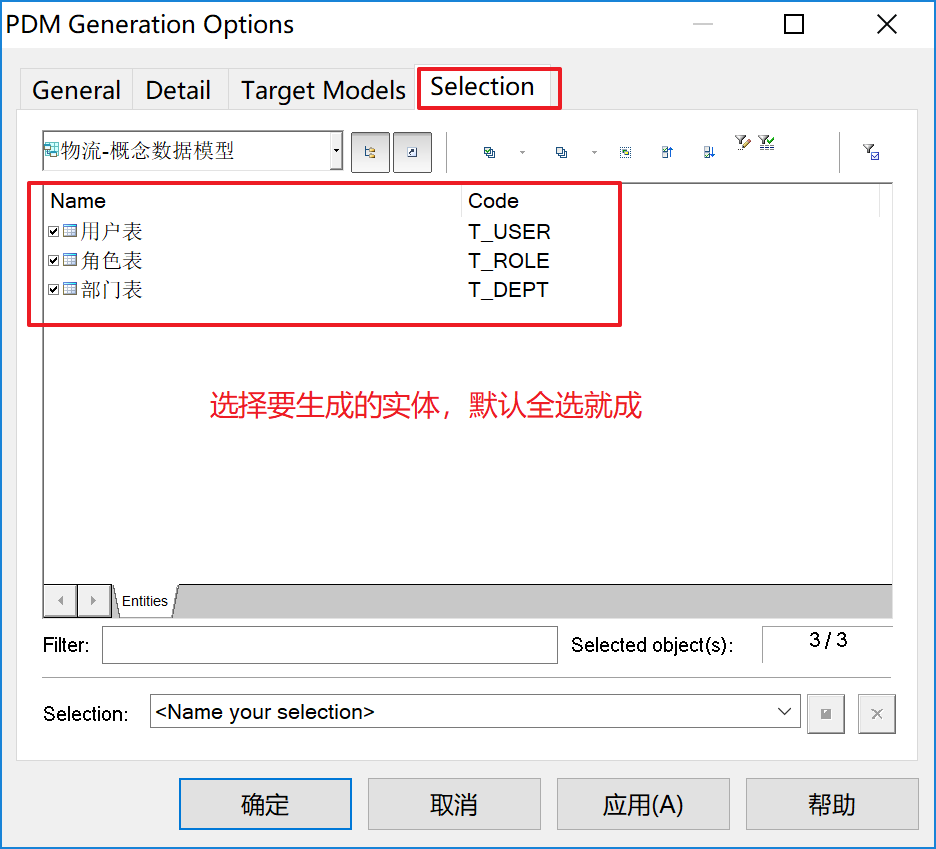This screenshot has width=936, height=849.
Task: Close the PDM Generation Options dialog
Action: coord(887,24)
